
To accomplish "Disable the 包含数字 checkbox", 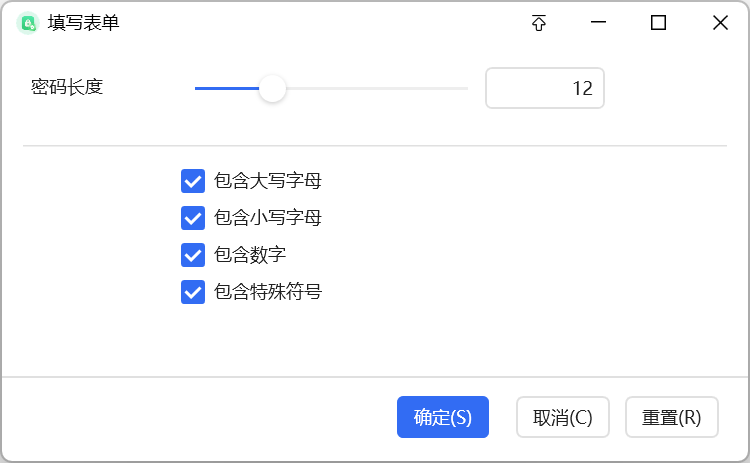I will tap(193, 254).
